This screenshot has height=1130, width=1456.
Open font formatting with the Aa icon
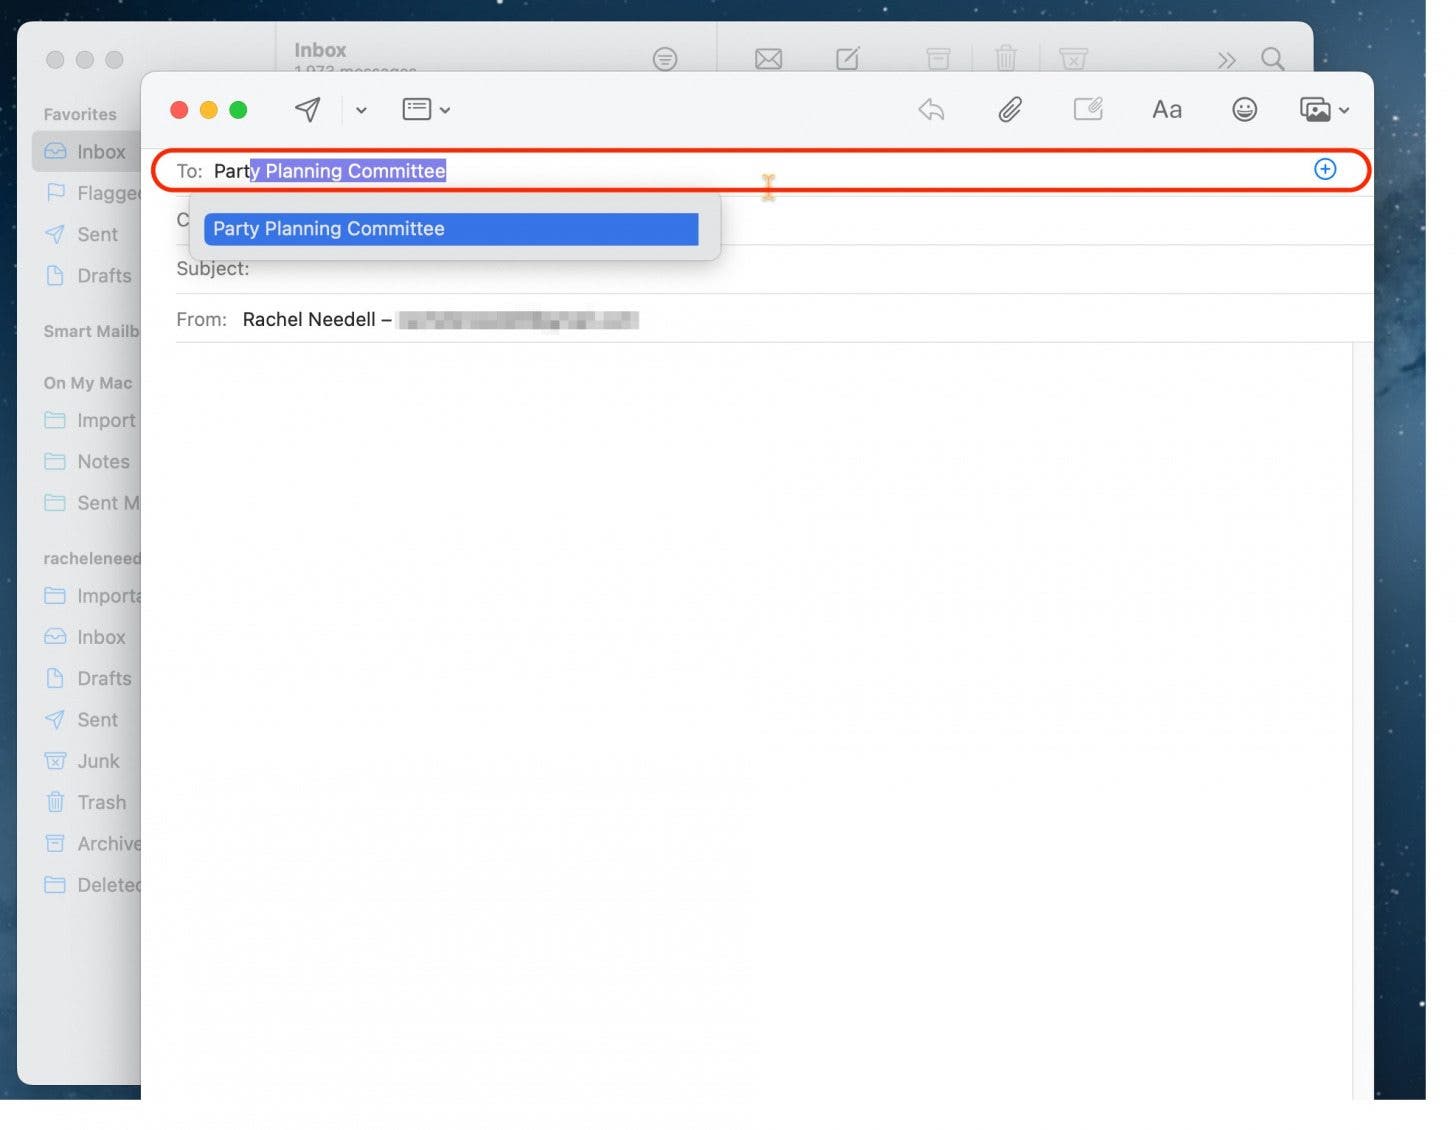coord(1165,109)
